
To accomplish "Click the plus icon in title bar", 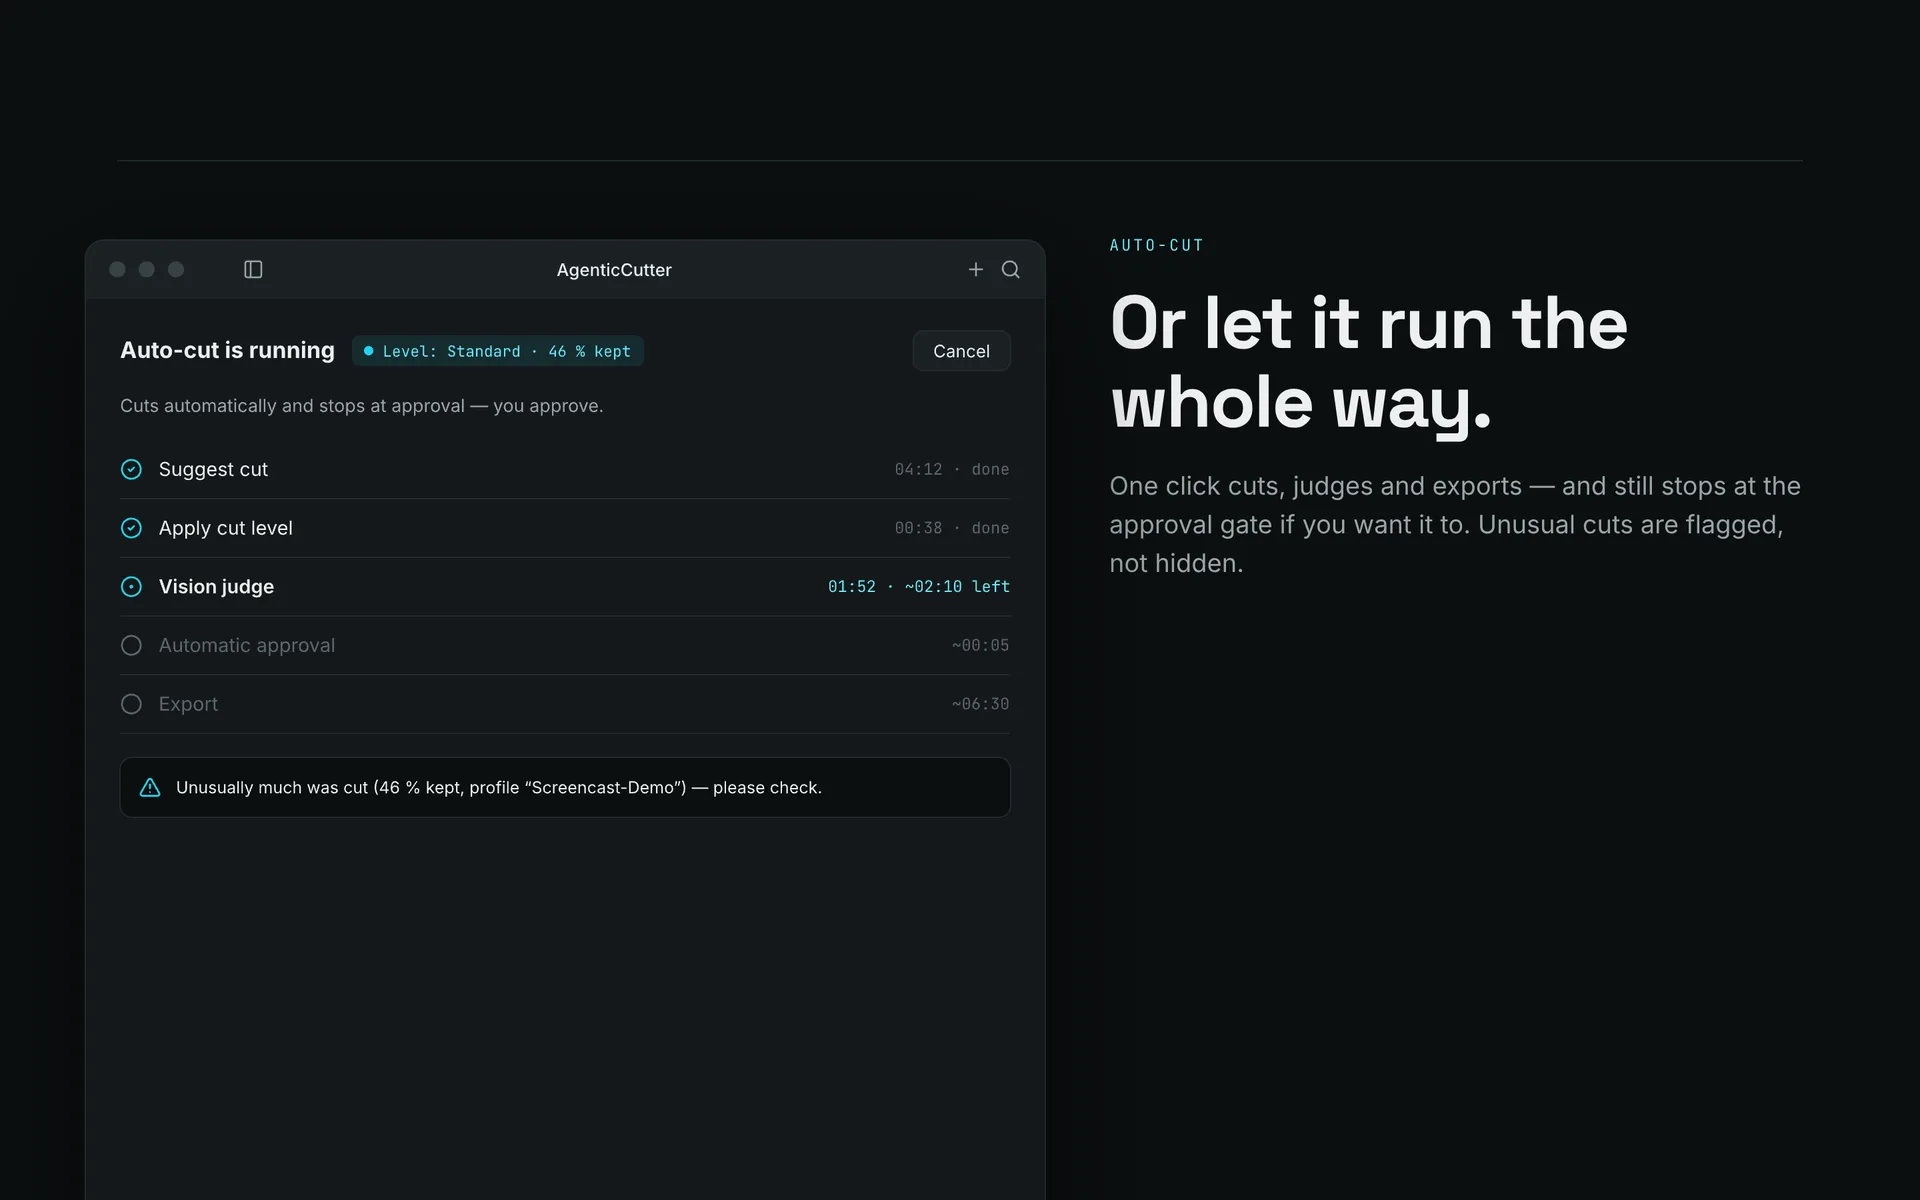I will coord(976,270).
